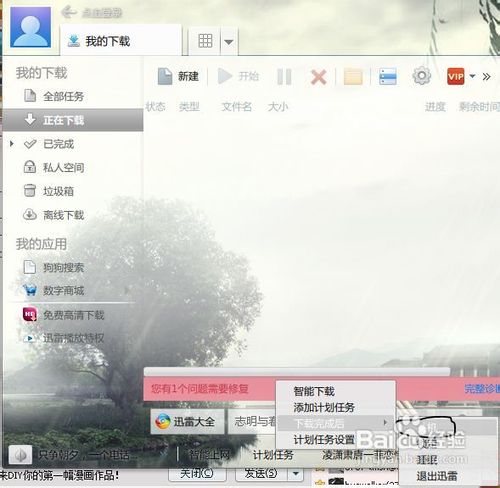Toggle the blue list detail view icon
The image size is (500, 488).
(x=388, y=77)
